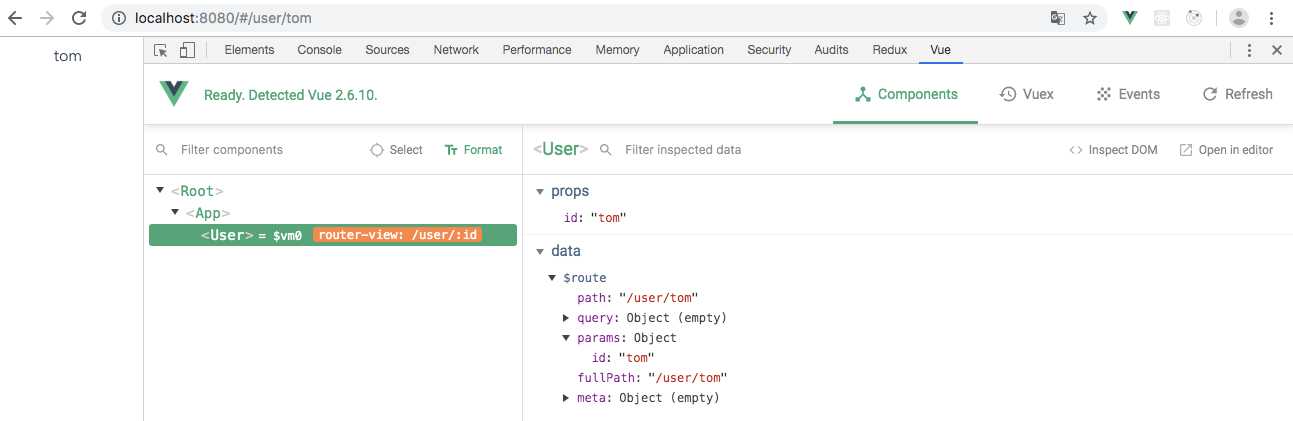
Task: Click the Ready. Detected Vue 2.6.10. message
Action: pyautogui.click(x=290, y=95)
